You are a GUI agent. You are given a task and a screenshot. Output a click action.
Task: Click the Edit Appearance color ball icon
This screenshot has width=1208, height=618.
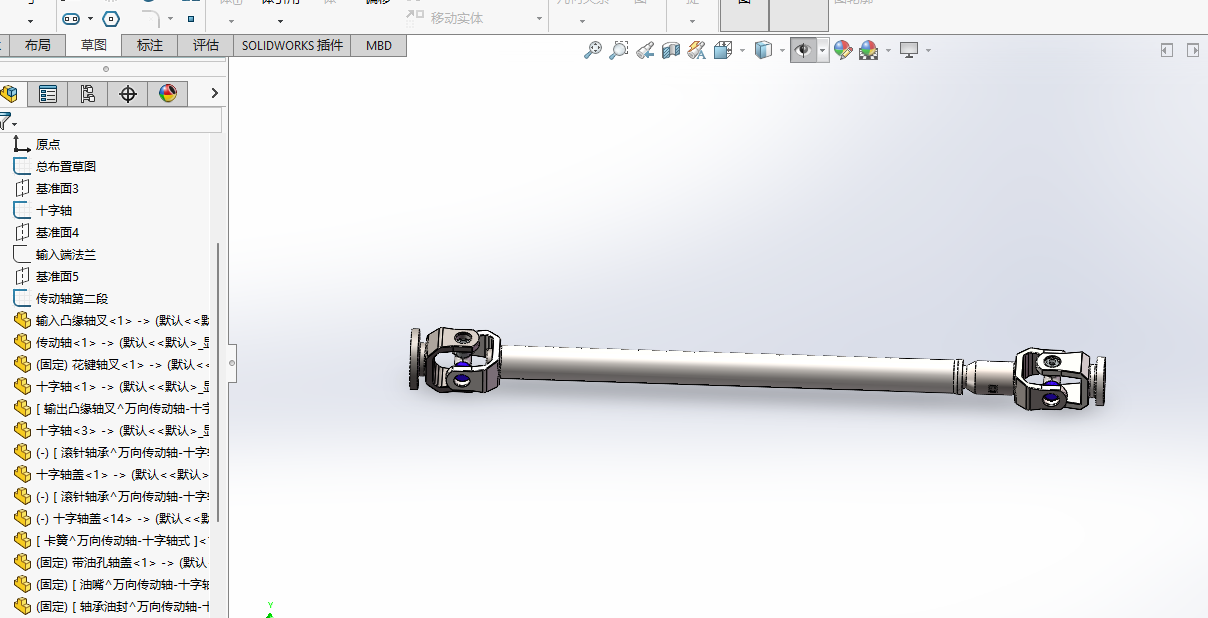point(843,50)
